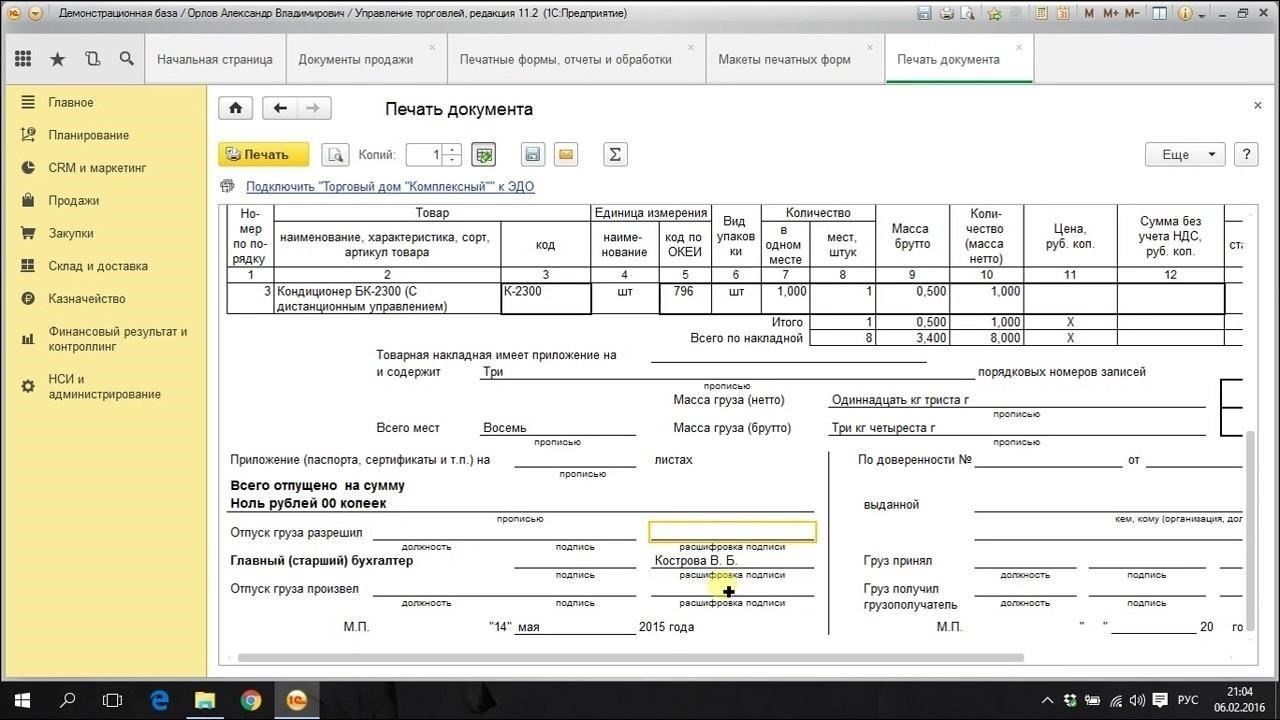
Task: Close the Документы продажи tab
Action: (432, 47)
